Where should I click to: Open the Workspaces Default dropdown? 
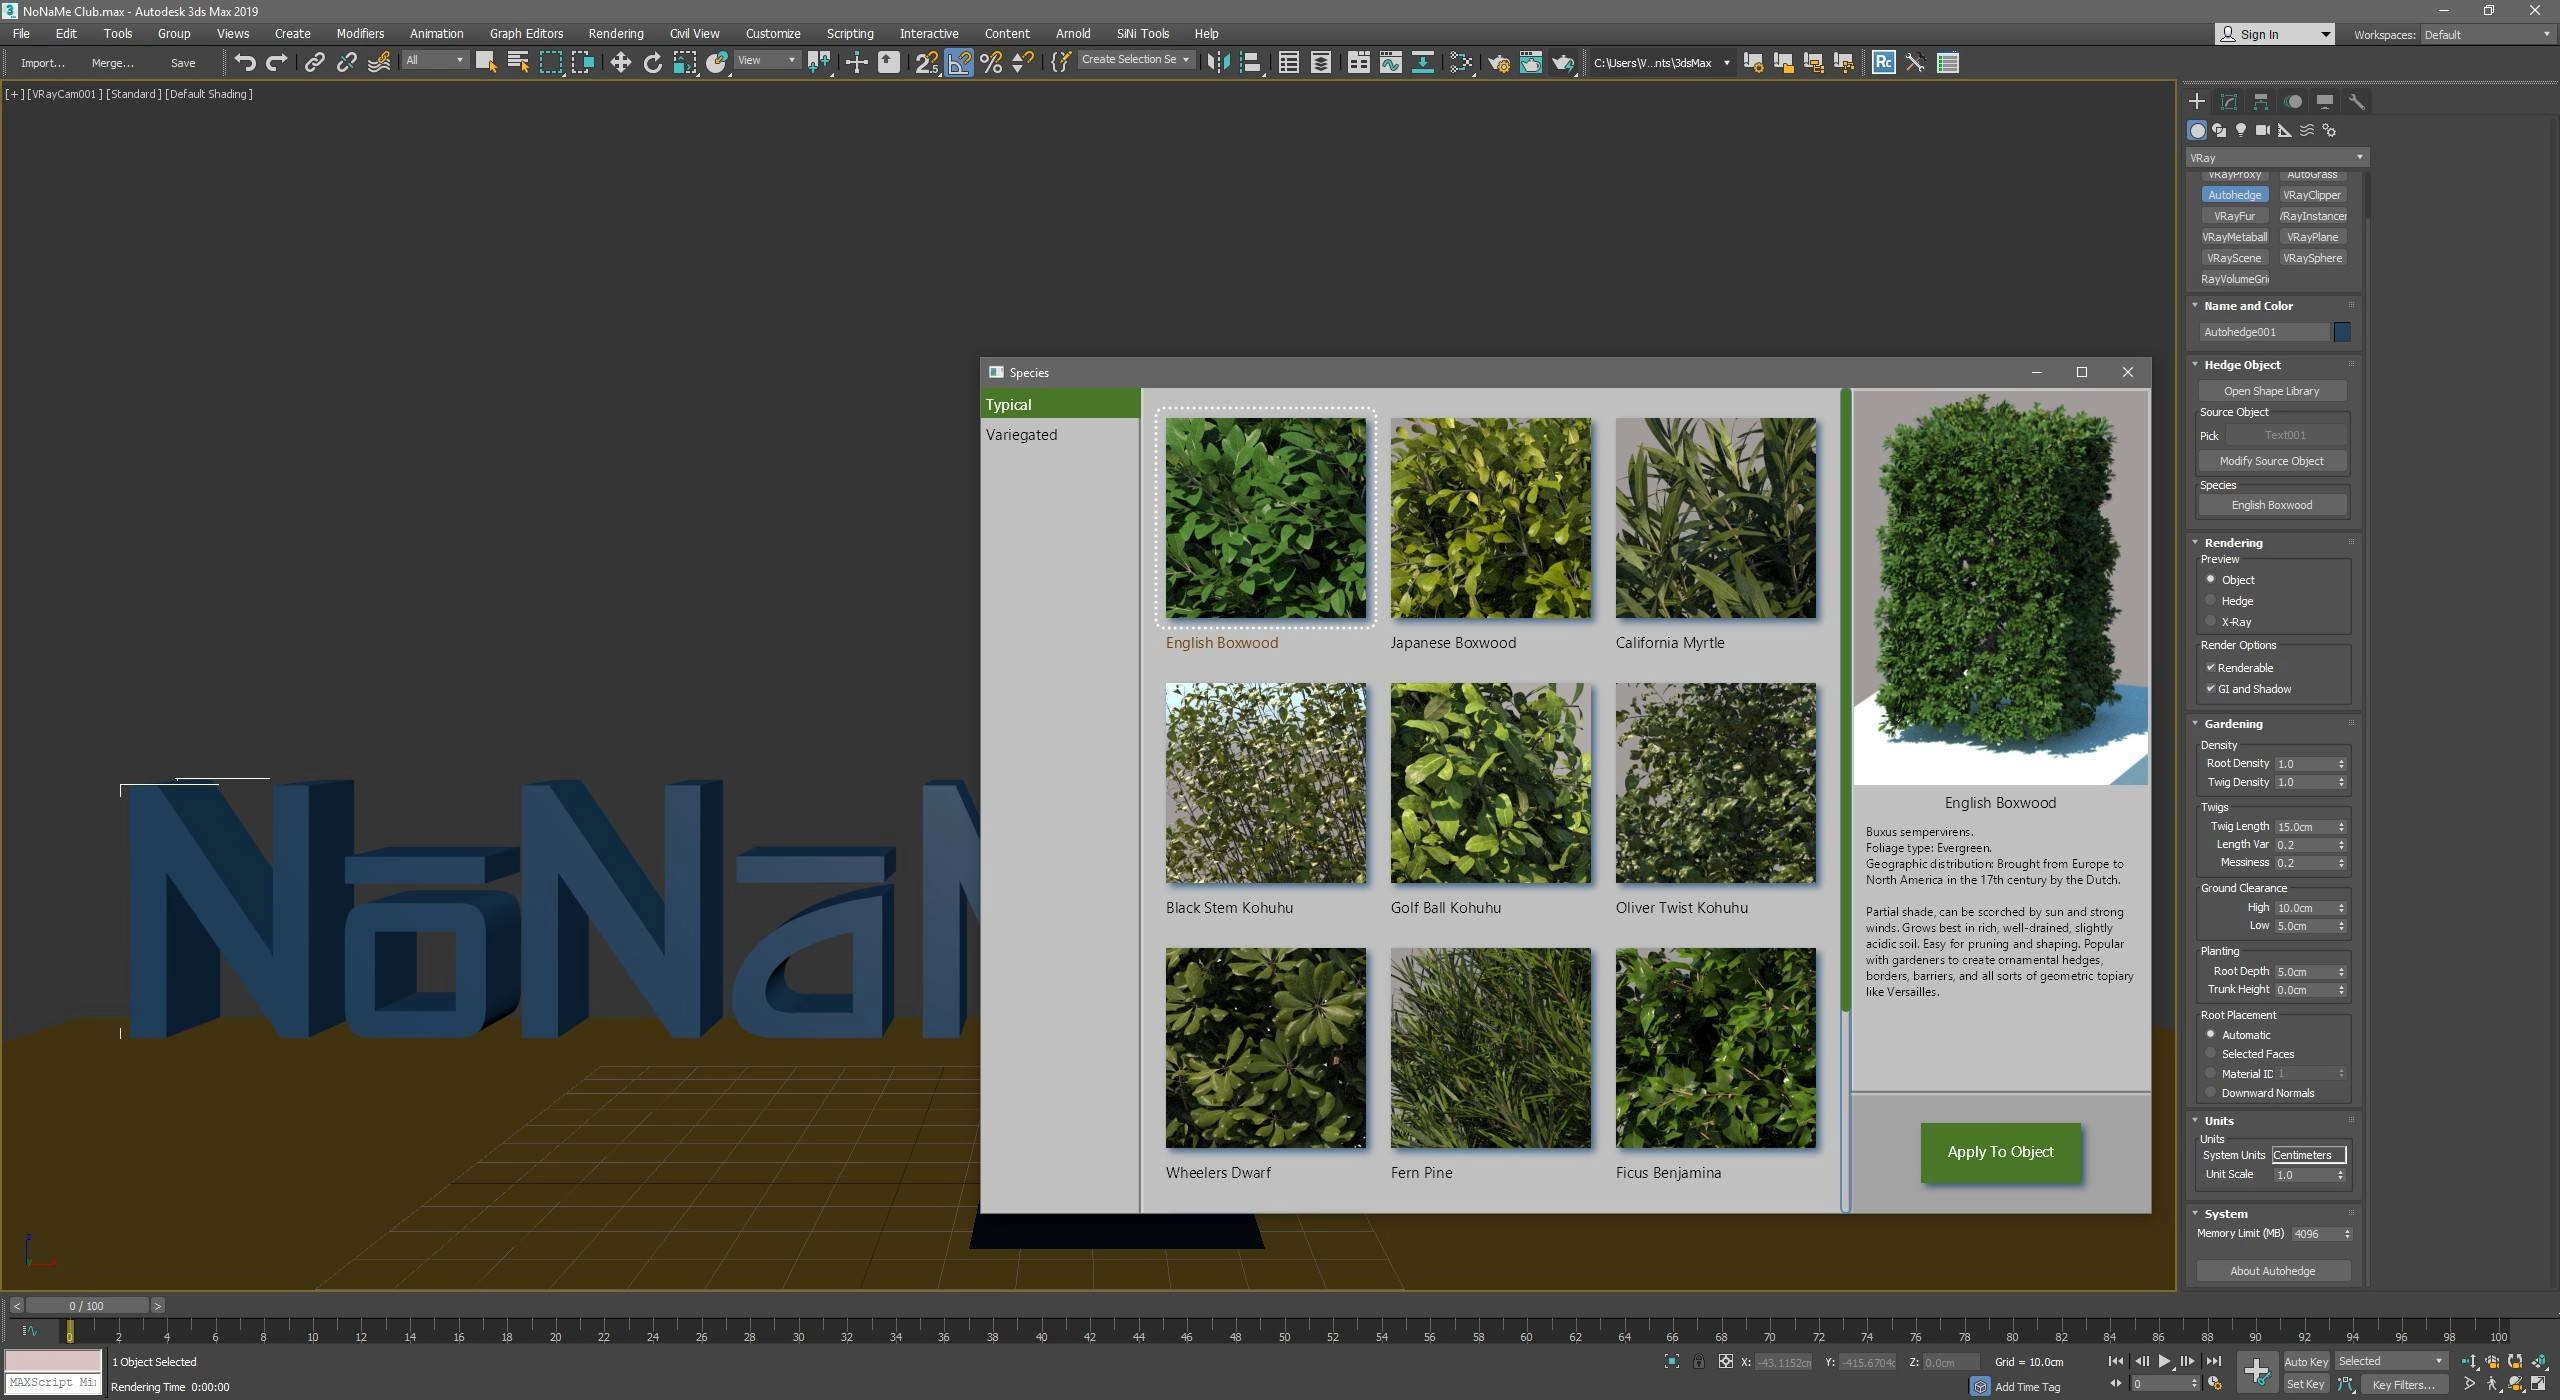coord(2487,34)
